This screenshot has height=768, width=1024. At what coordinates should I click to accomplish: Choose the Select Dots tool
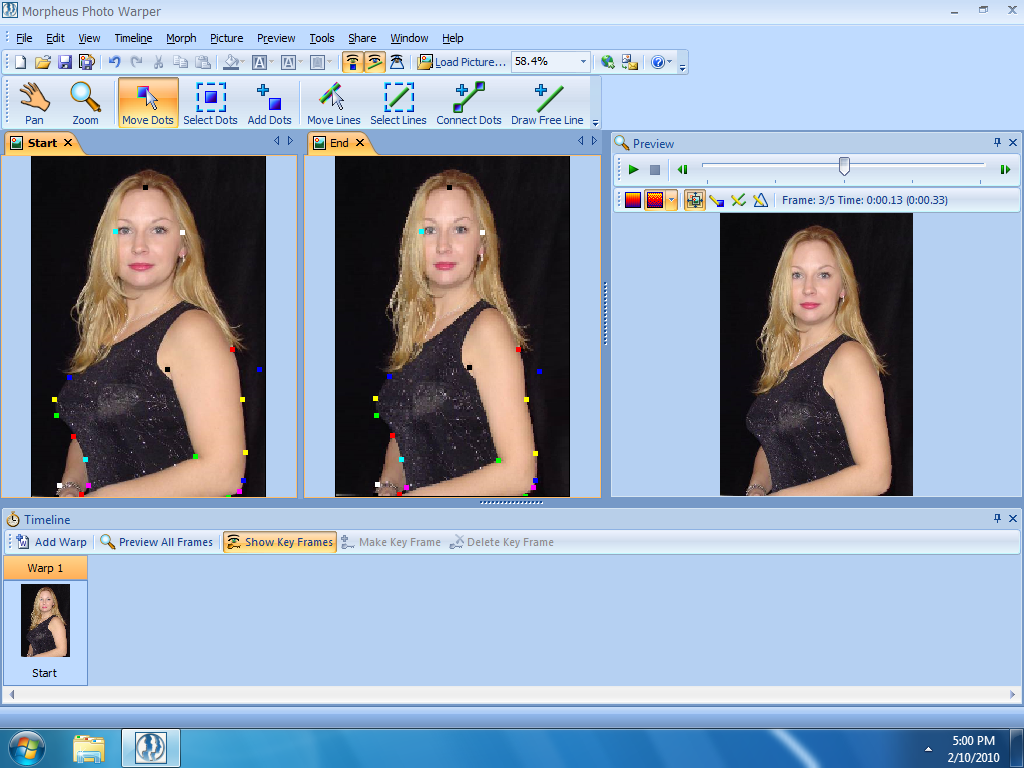(x=210, y=103)
